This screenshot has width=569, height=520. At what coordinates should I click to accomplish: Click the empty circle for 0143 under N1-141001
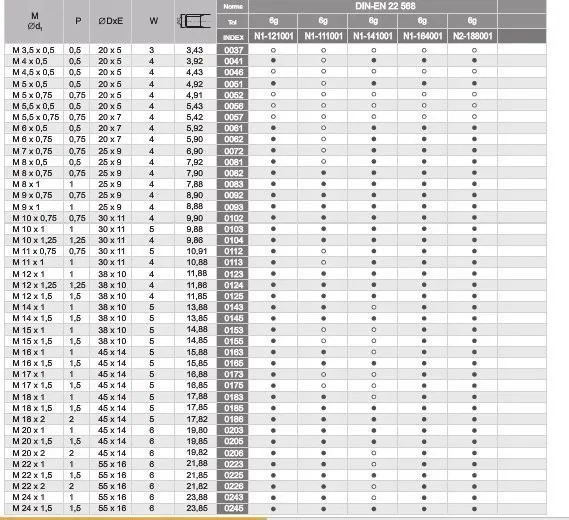click(373, 307)
